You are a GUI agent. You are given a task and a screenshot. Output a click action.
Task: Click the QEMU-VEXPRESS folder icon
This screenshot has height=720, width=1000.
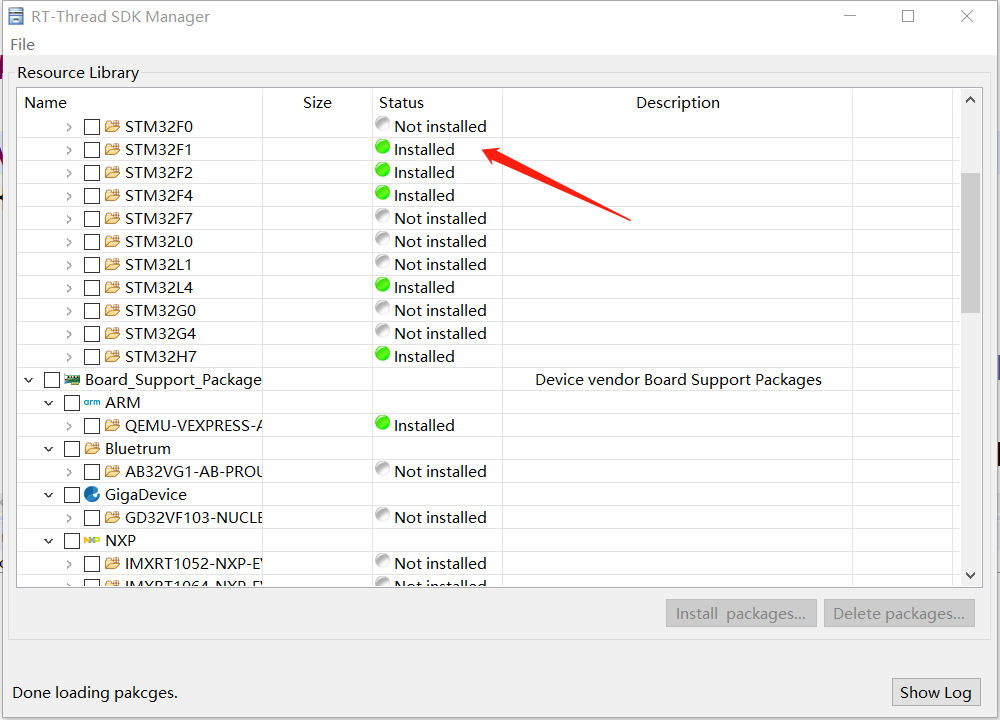point(112,425)
